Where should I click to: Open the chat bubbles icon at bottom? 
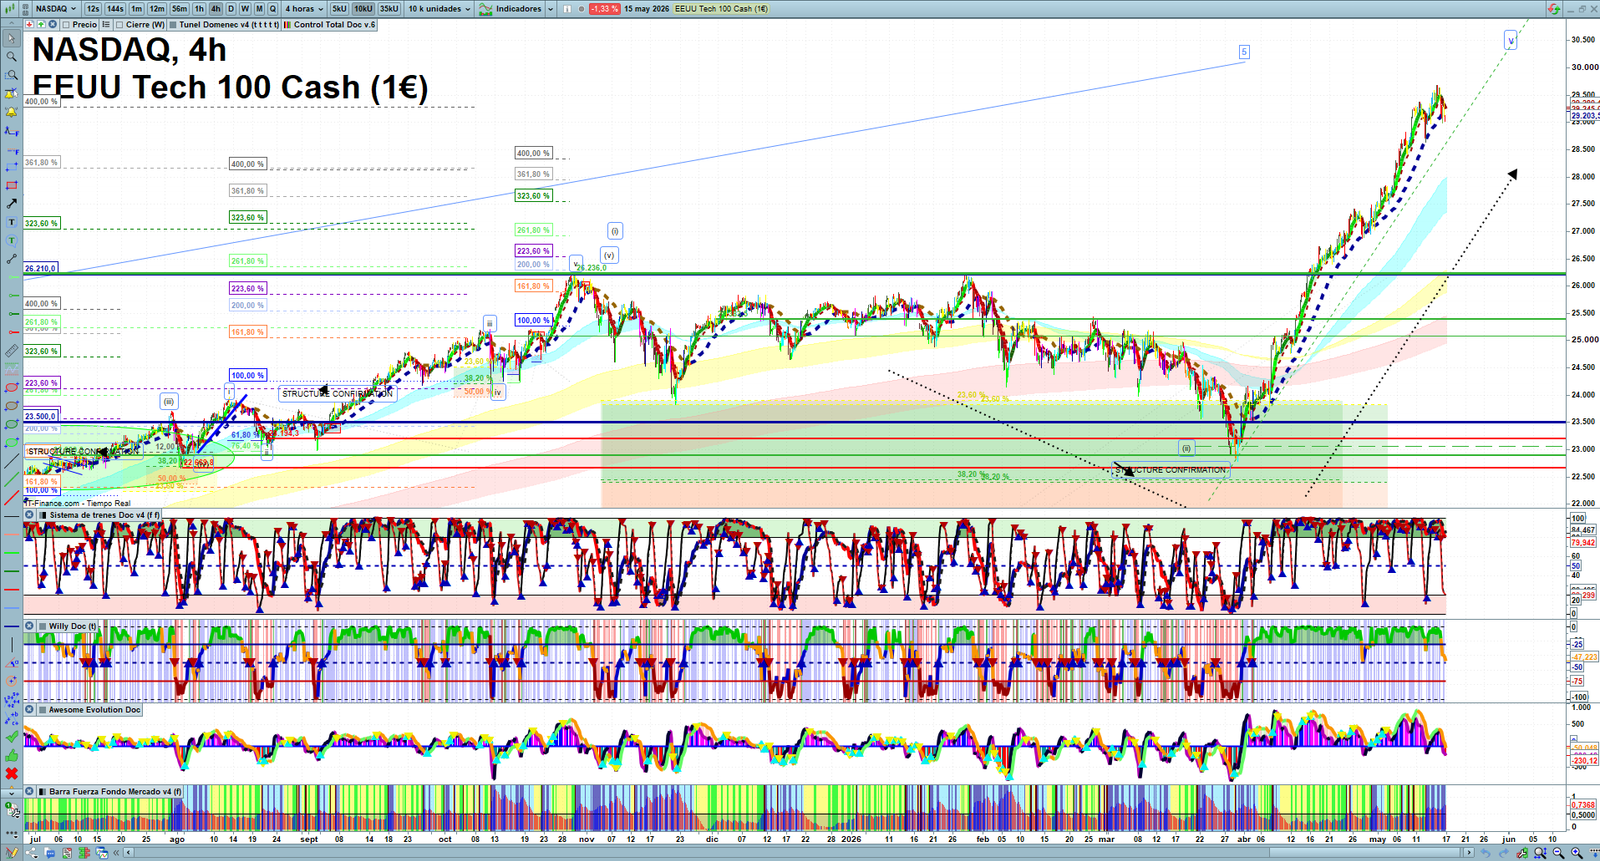49,853
